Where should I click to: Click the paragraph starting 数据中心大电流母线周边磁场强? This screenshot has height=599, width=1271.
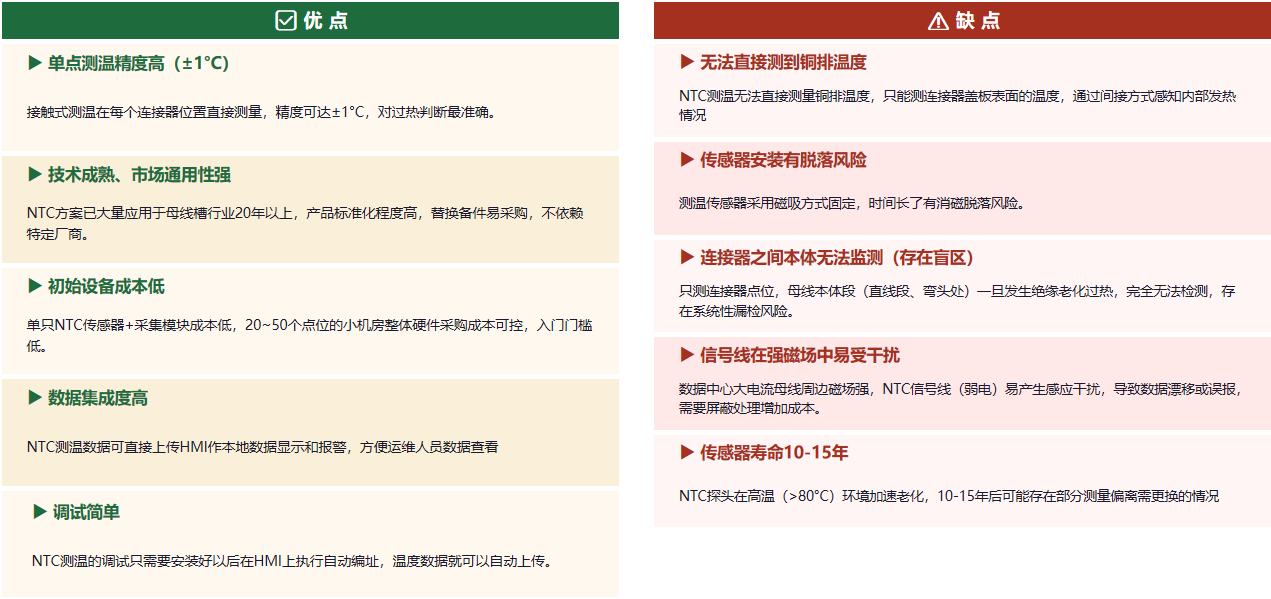click(x=960, y=398)
